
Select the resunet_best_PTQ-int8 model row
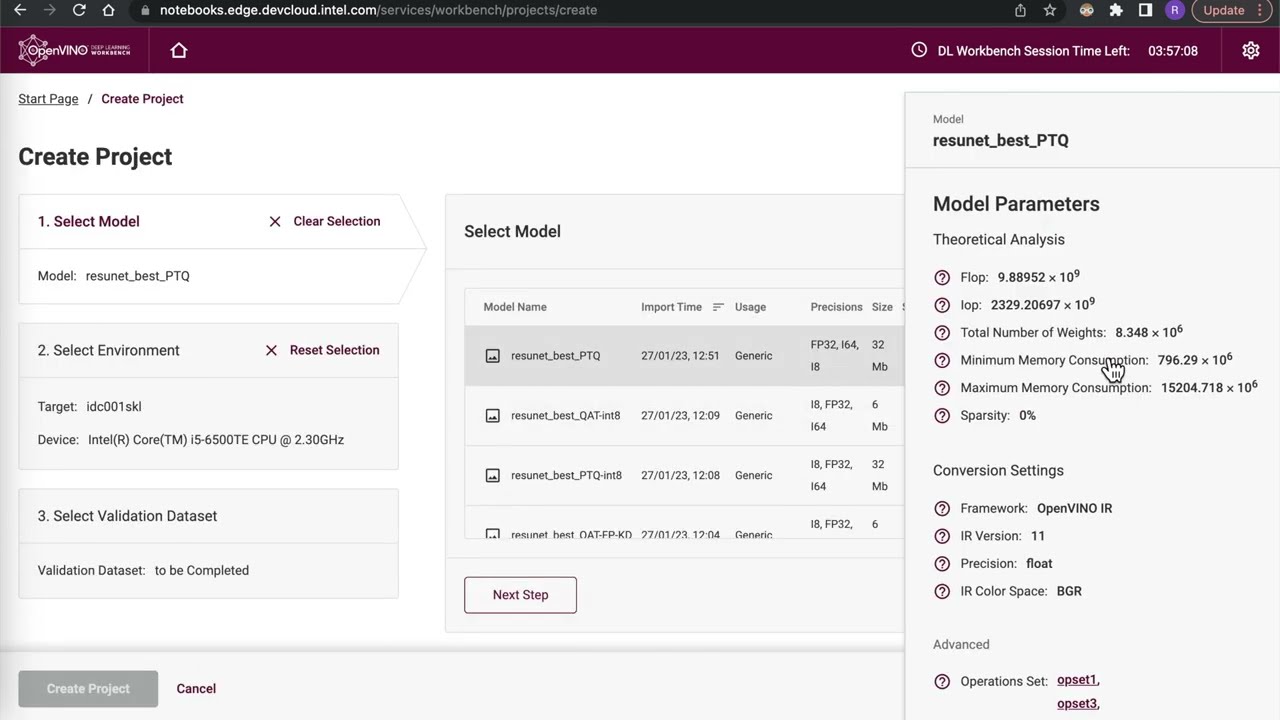point(685,476)
